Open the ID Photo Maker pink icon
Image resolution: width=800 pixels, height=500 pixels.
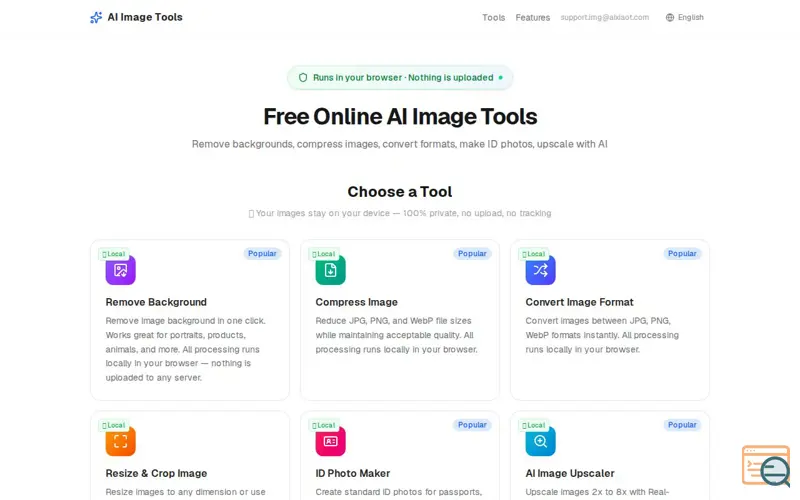point(331,441)
